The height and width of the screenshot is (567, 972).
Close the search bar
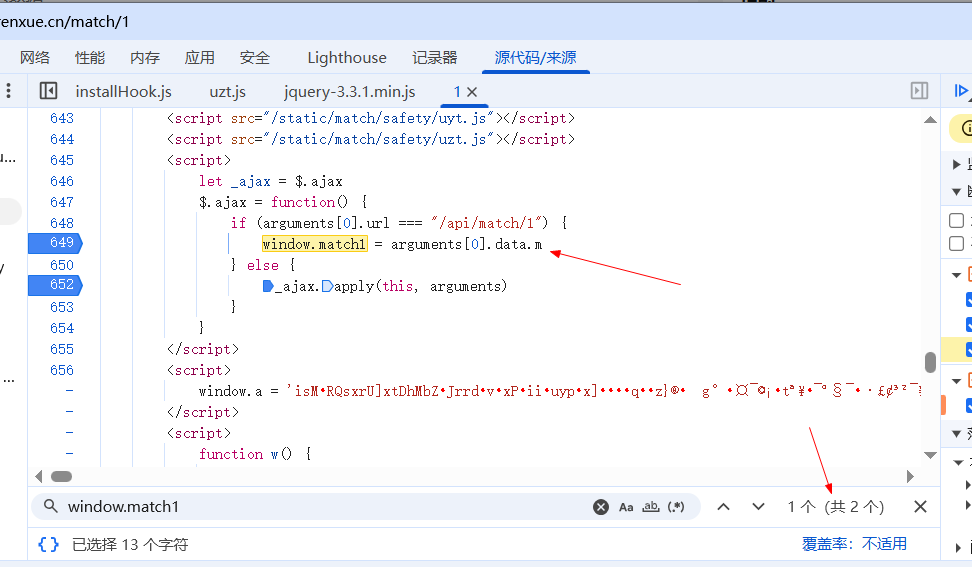coord(921,507)
